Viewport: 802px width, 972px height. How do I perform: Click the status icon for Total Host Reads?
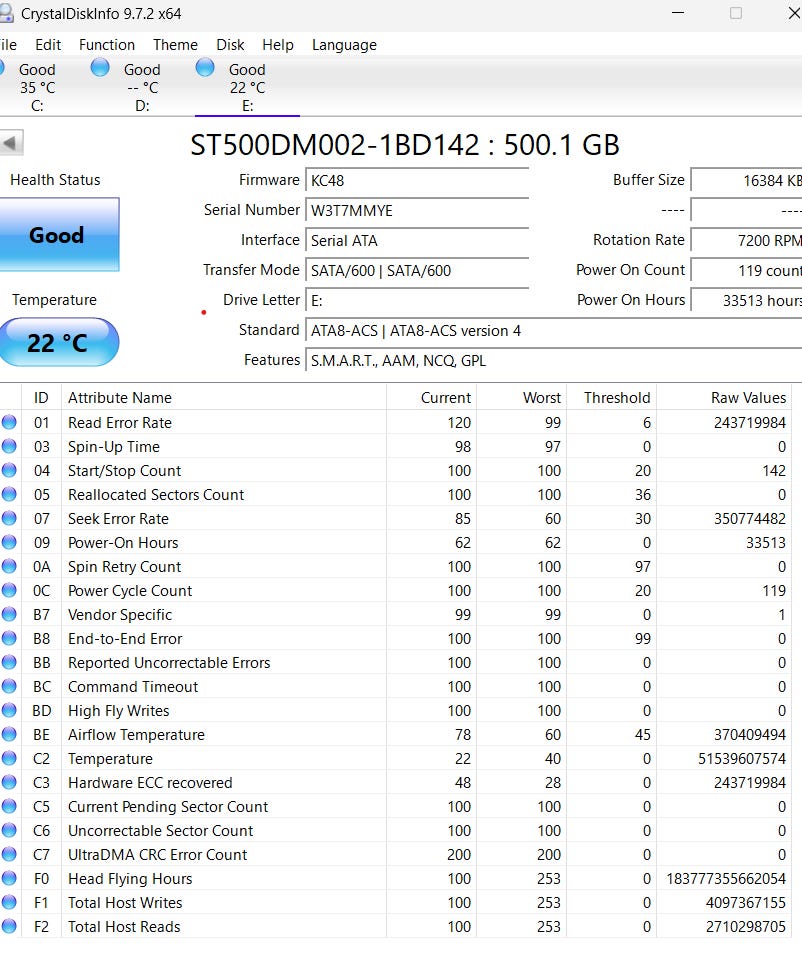[9, 926]
